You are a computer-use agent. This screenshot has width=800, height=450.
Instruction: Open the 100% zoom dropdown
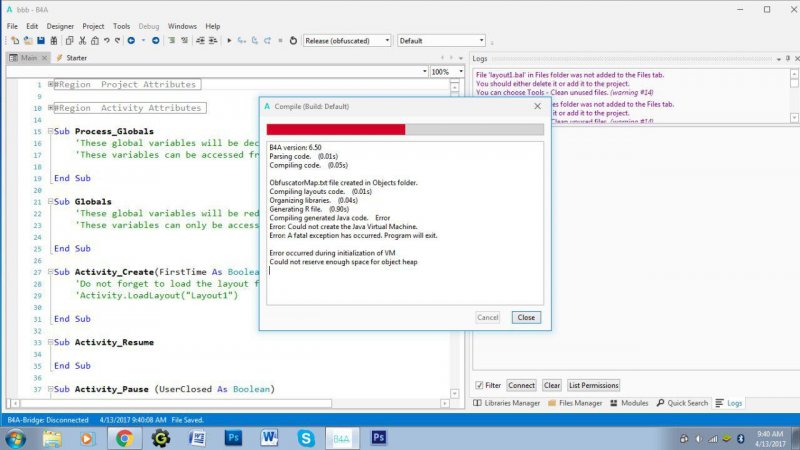[x=446, y=72]
